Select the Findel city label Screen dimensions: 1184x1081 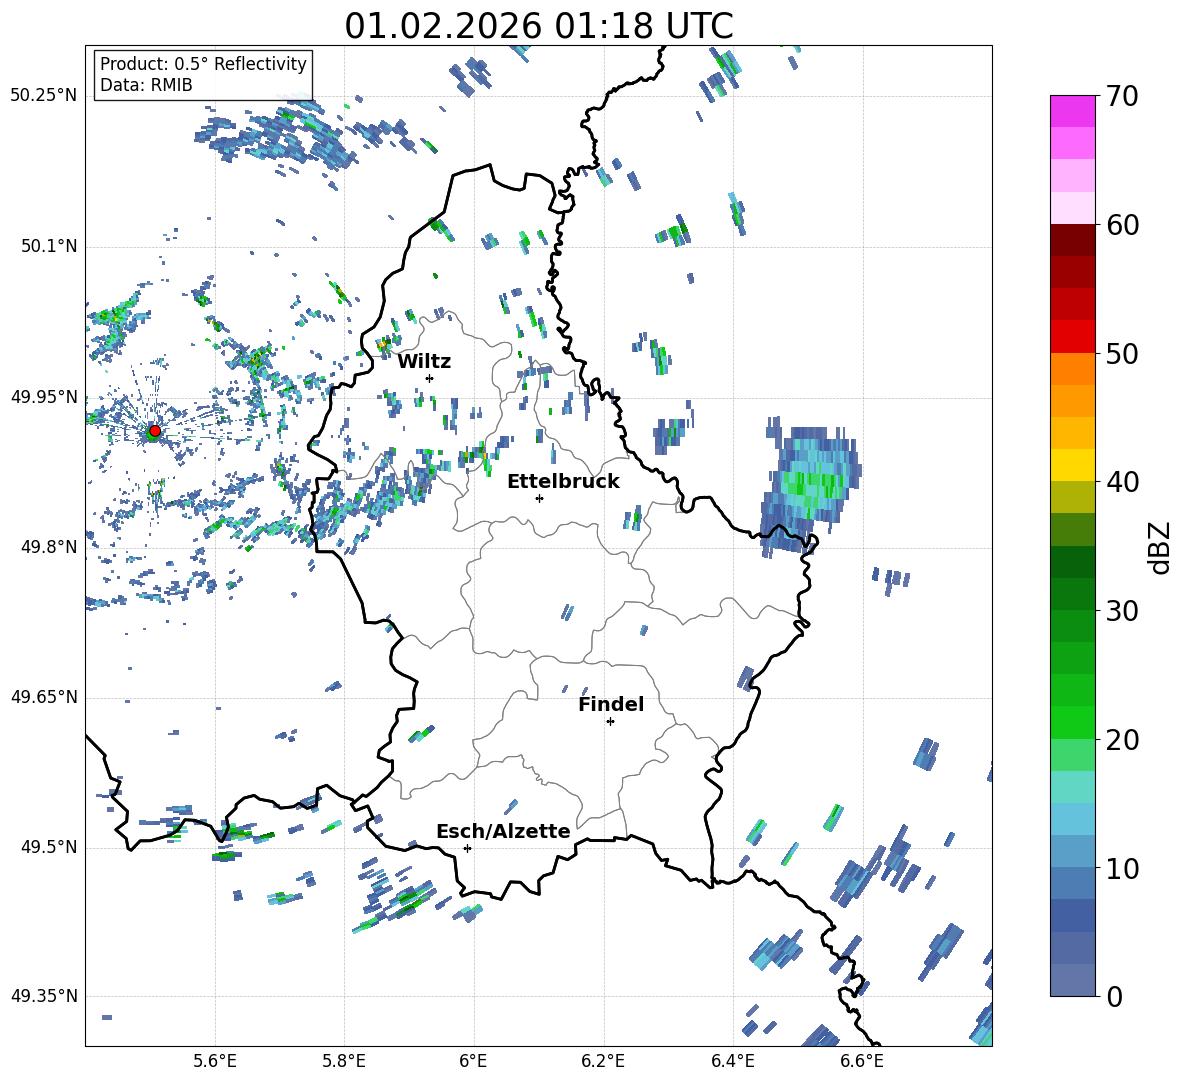610,704
